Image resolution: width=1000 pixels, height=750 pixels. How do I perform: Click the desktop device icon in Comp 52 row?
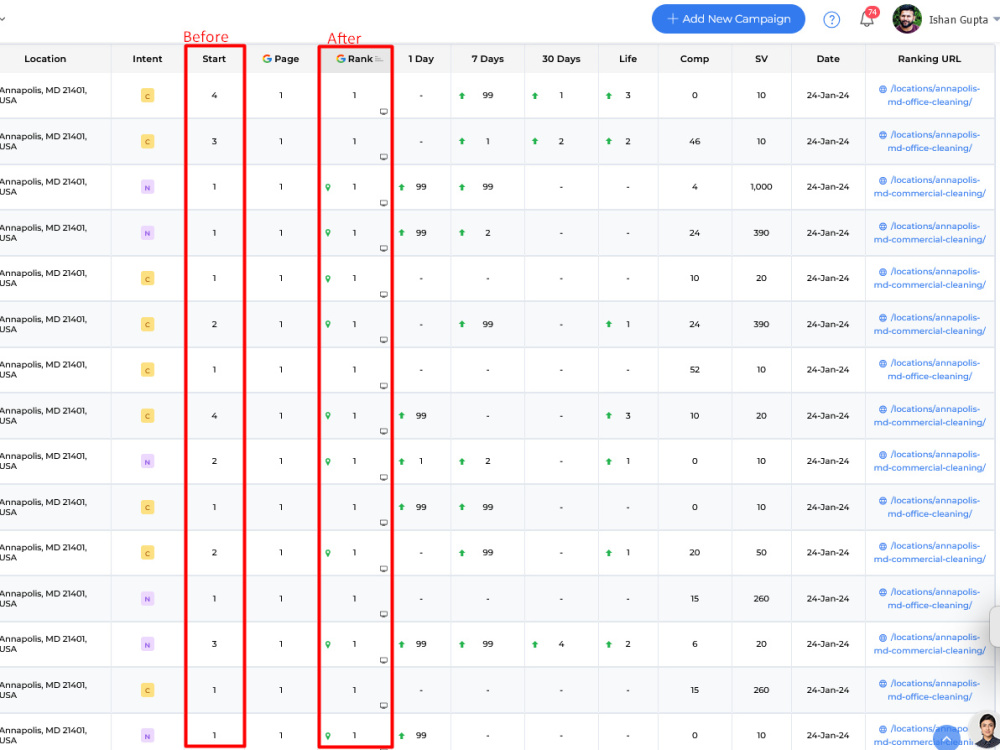click(384, 386)
